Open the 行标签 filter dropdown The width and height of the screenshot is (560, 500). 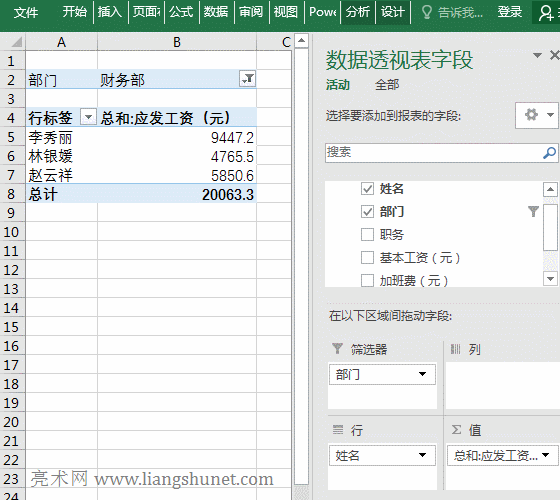coord(88,117)
